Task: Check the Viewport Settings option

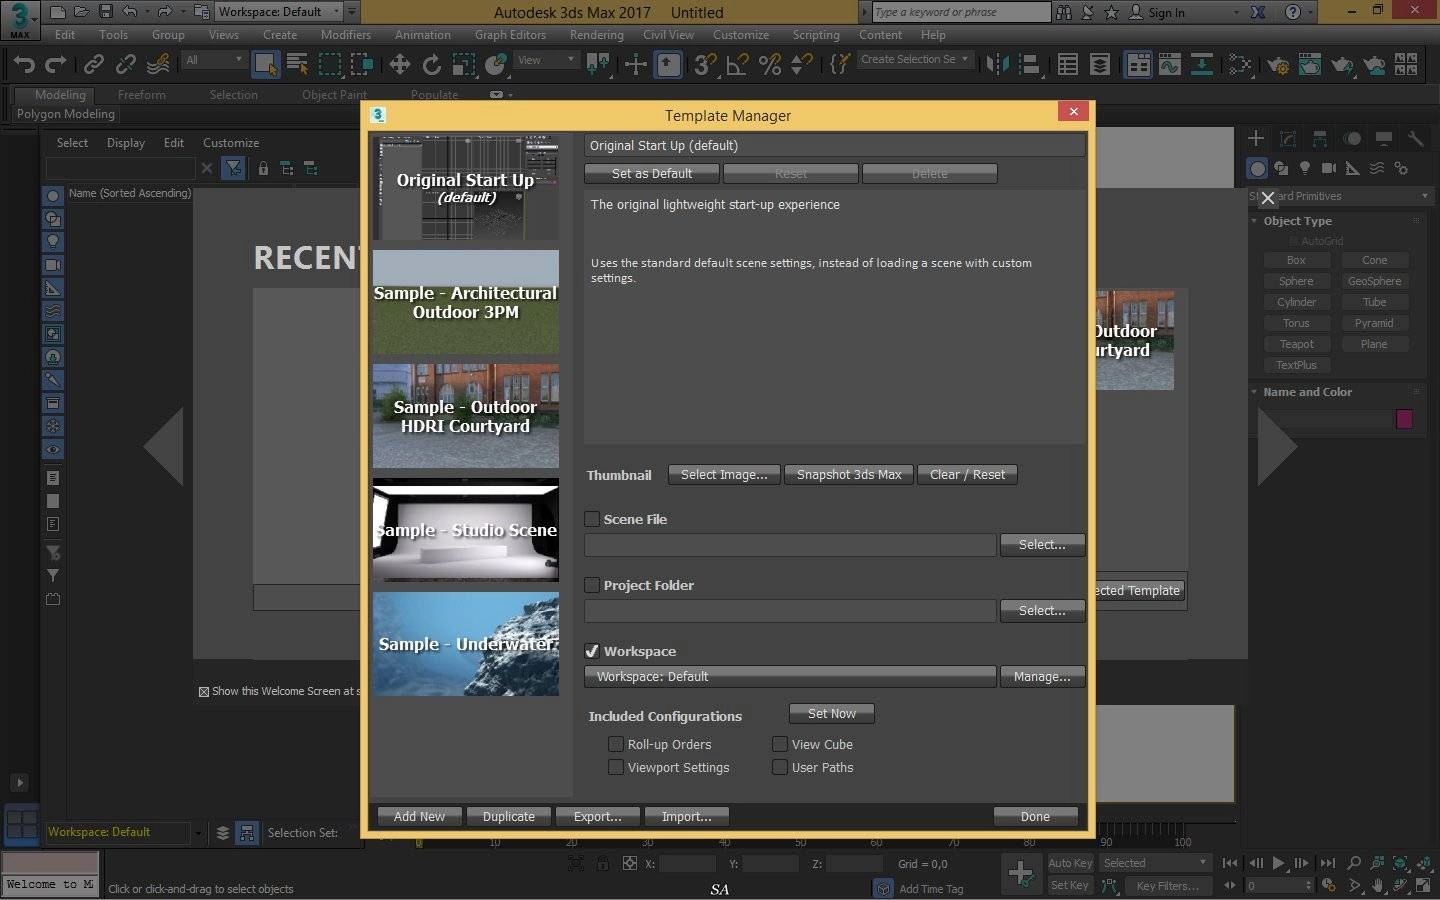Action: 616,767
